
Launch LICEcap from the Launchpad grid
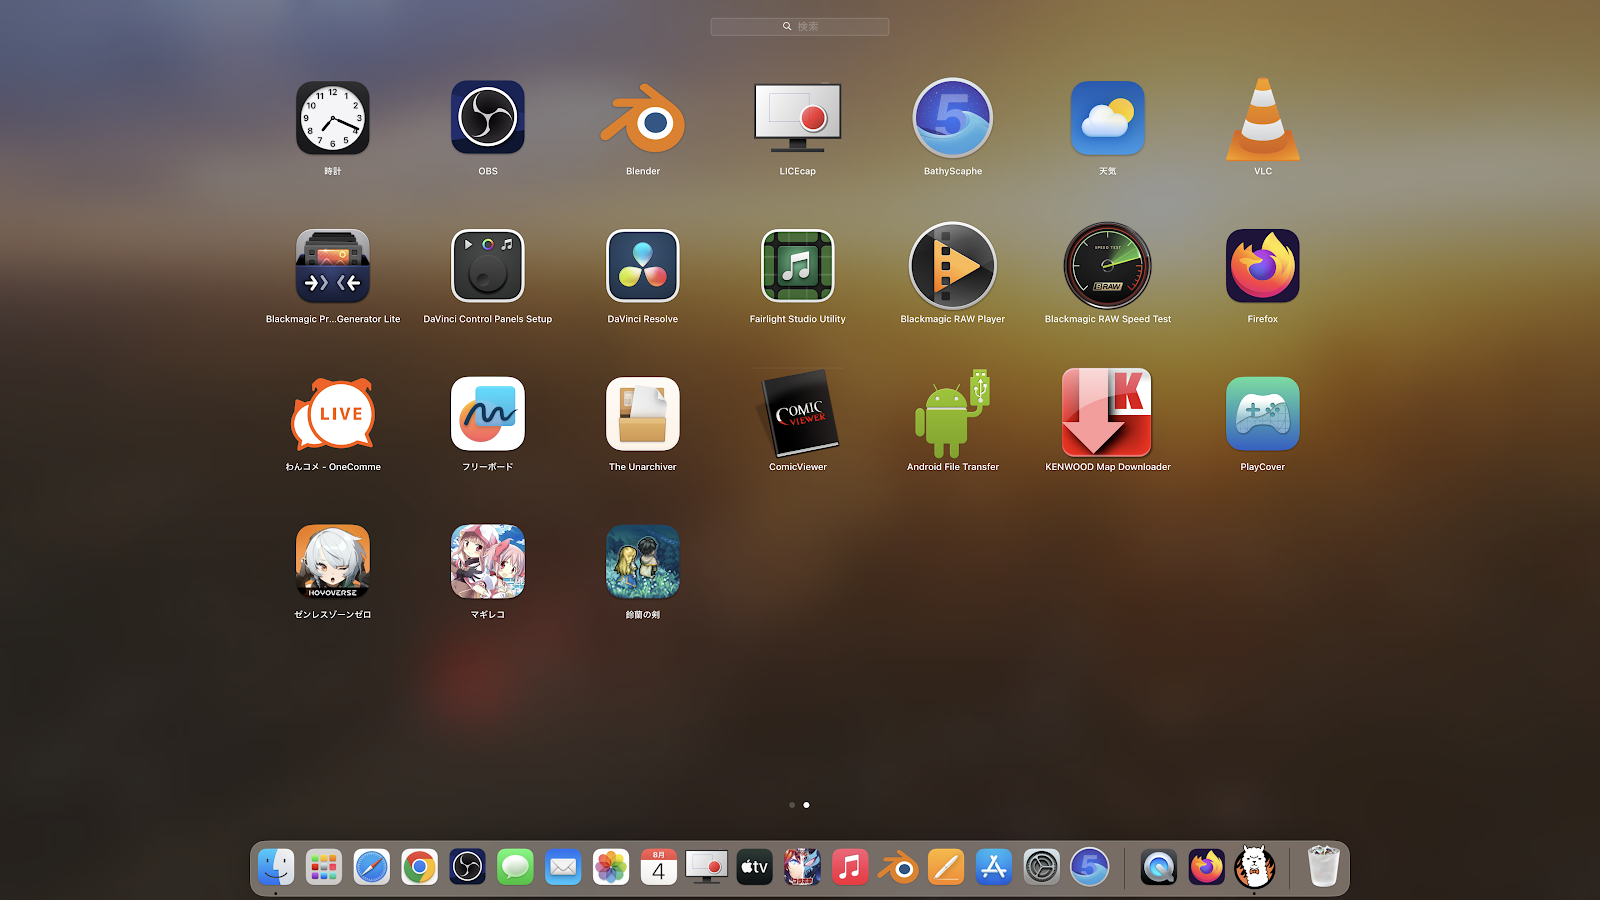point(798,118)
